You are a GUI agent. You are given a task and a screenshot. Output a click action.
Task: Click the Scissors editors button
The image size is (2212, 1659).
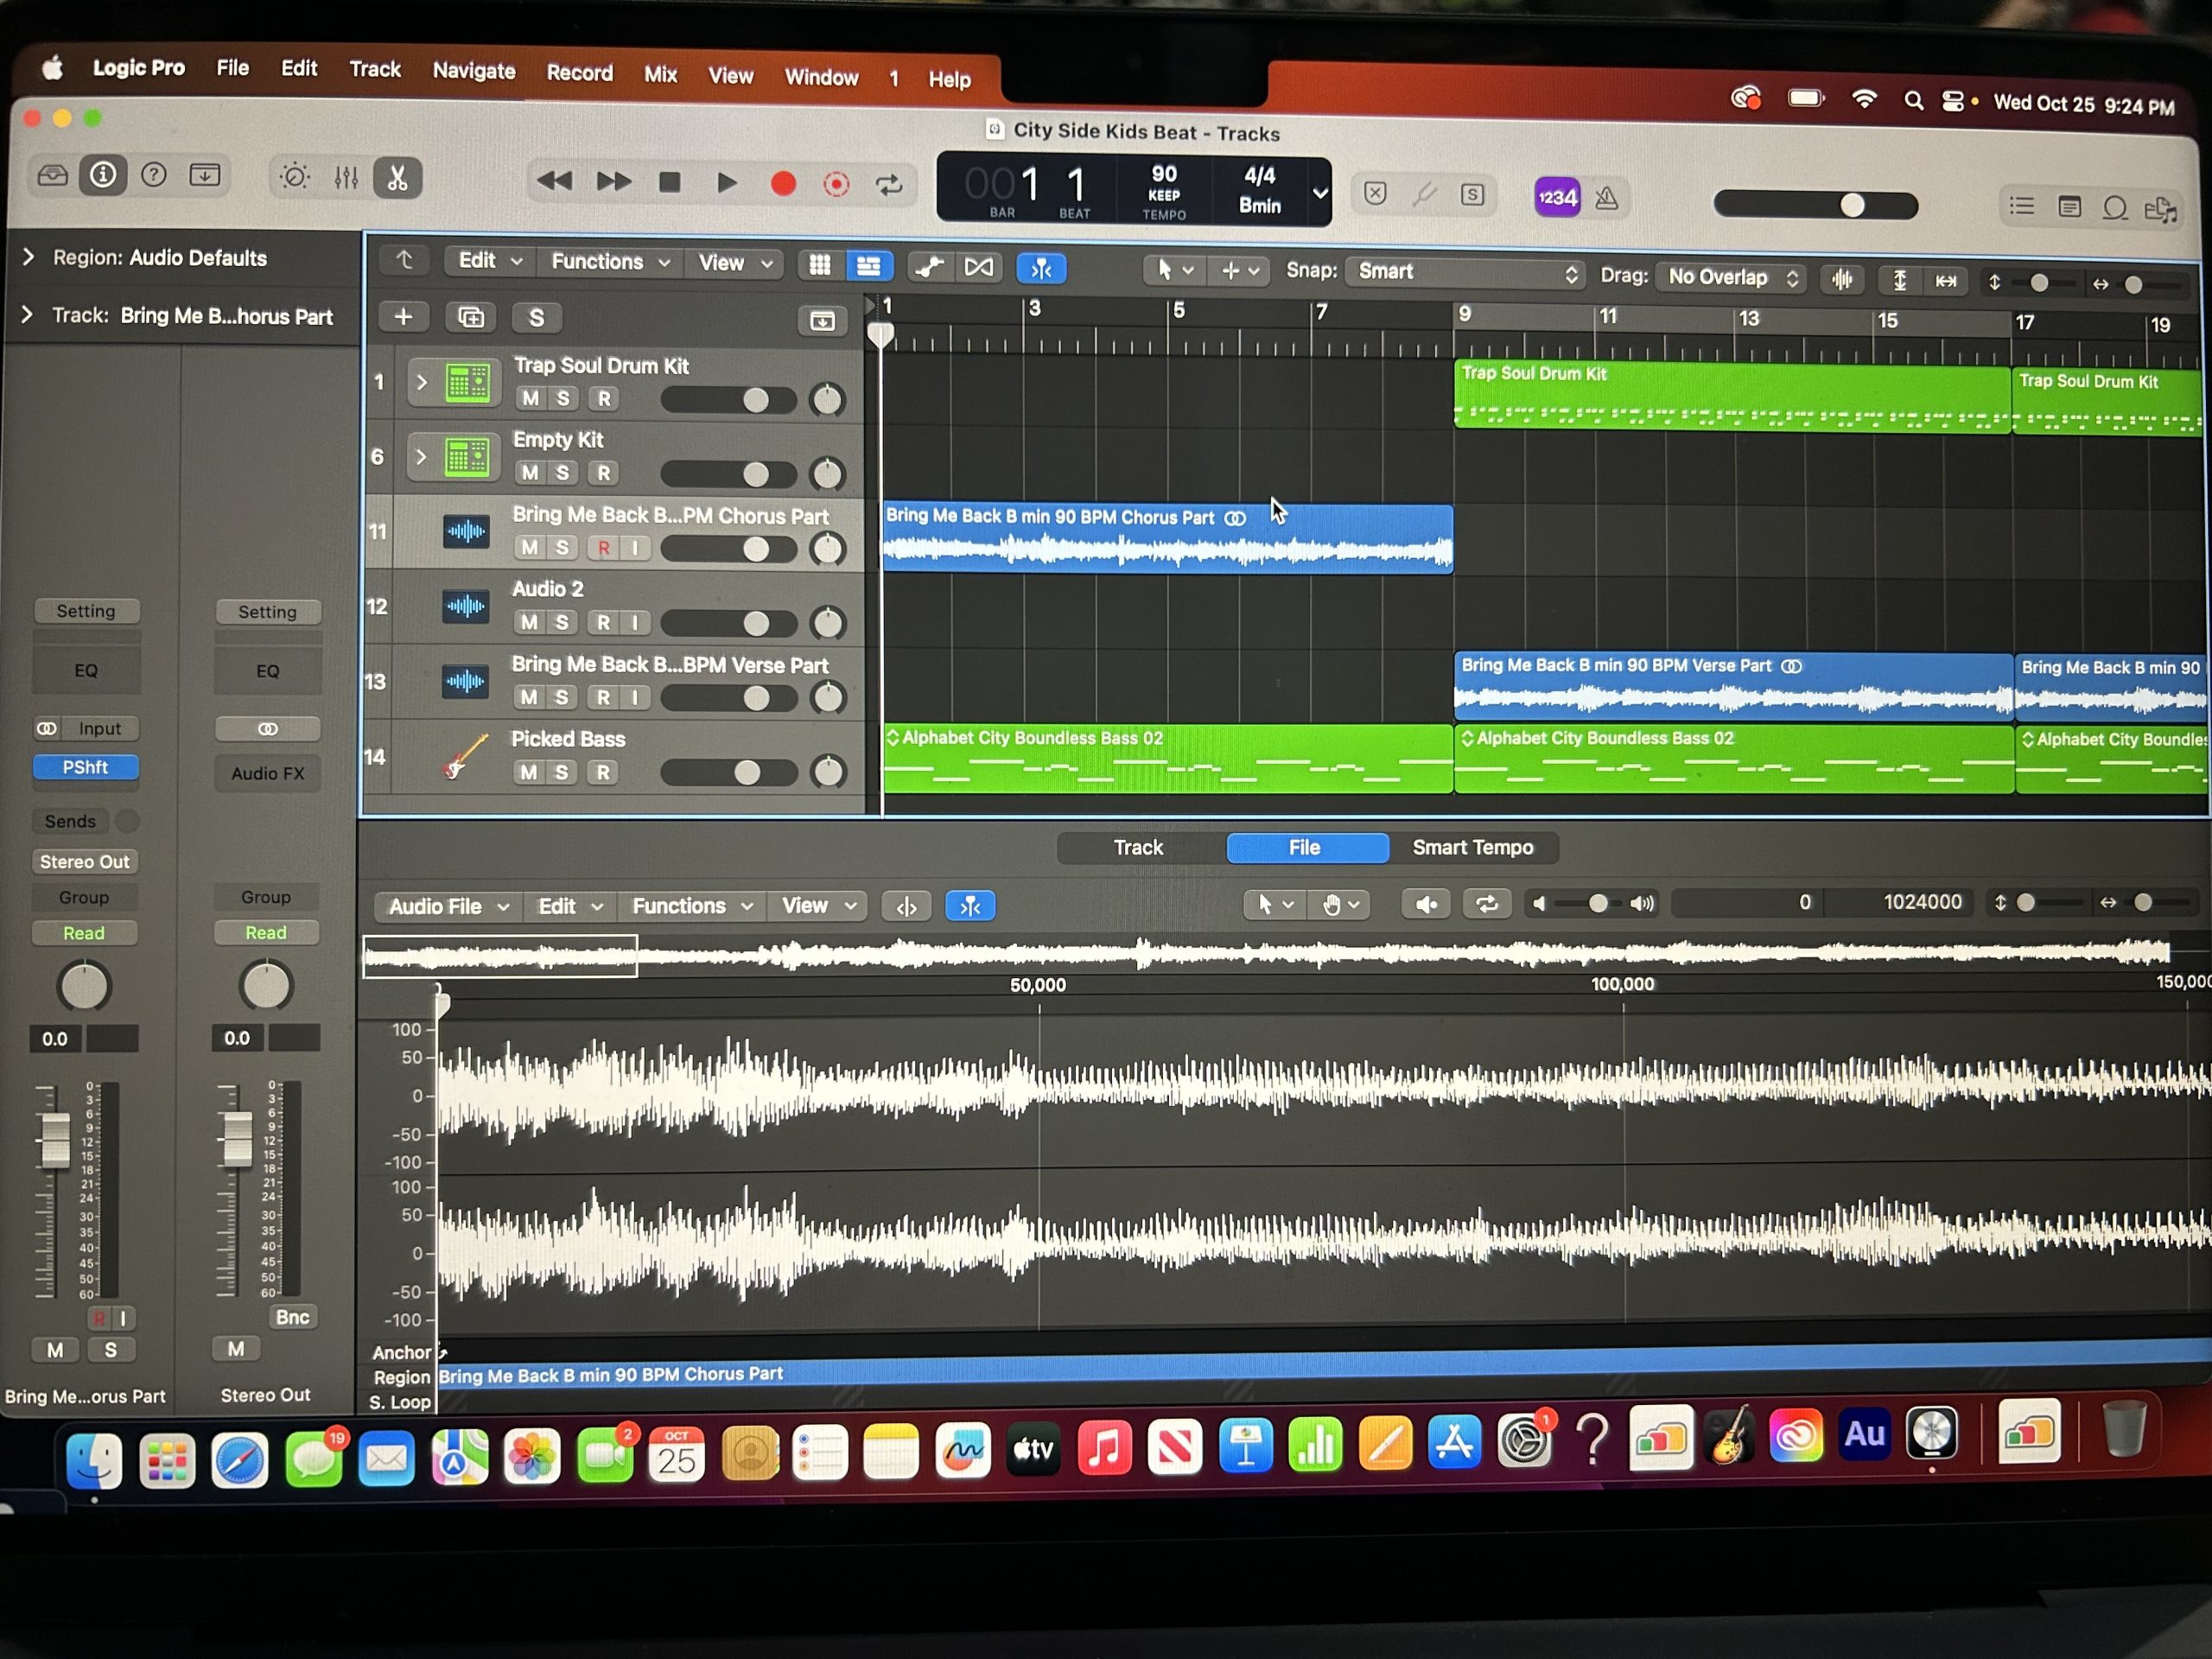(x=397, y=178)
